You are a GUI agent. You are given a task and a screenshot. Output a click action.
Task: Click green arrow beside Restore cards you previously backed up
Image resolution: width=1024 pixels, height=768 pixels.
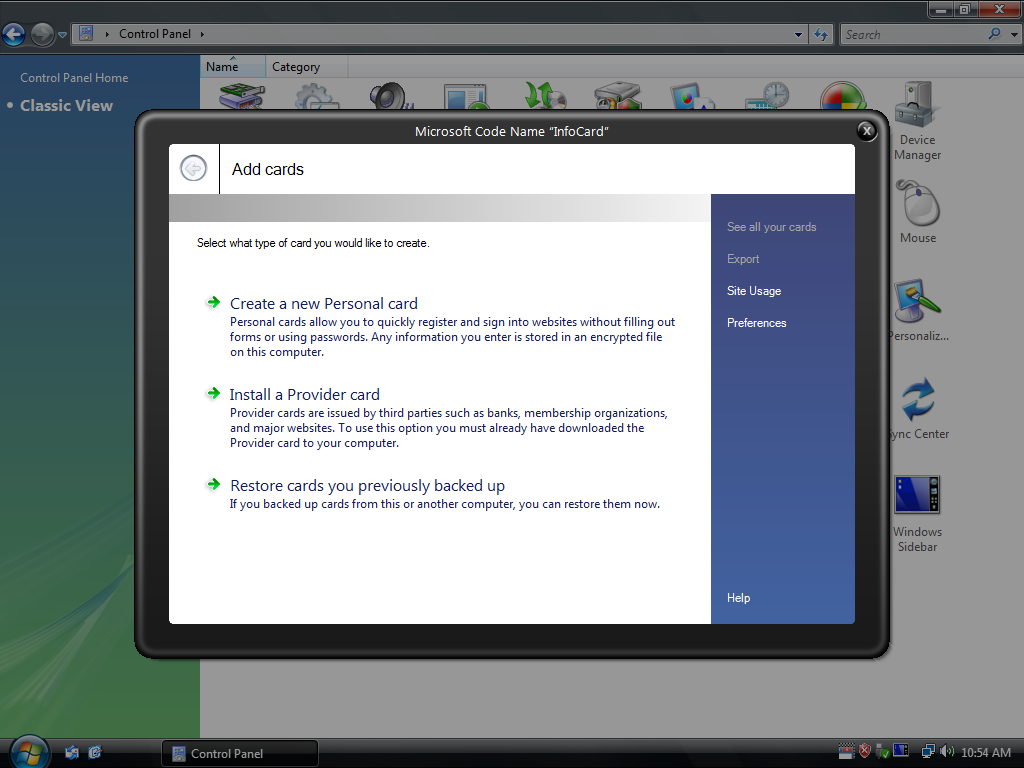coord(213,485)
